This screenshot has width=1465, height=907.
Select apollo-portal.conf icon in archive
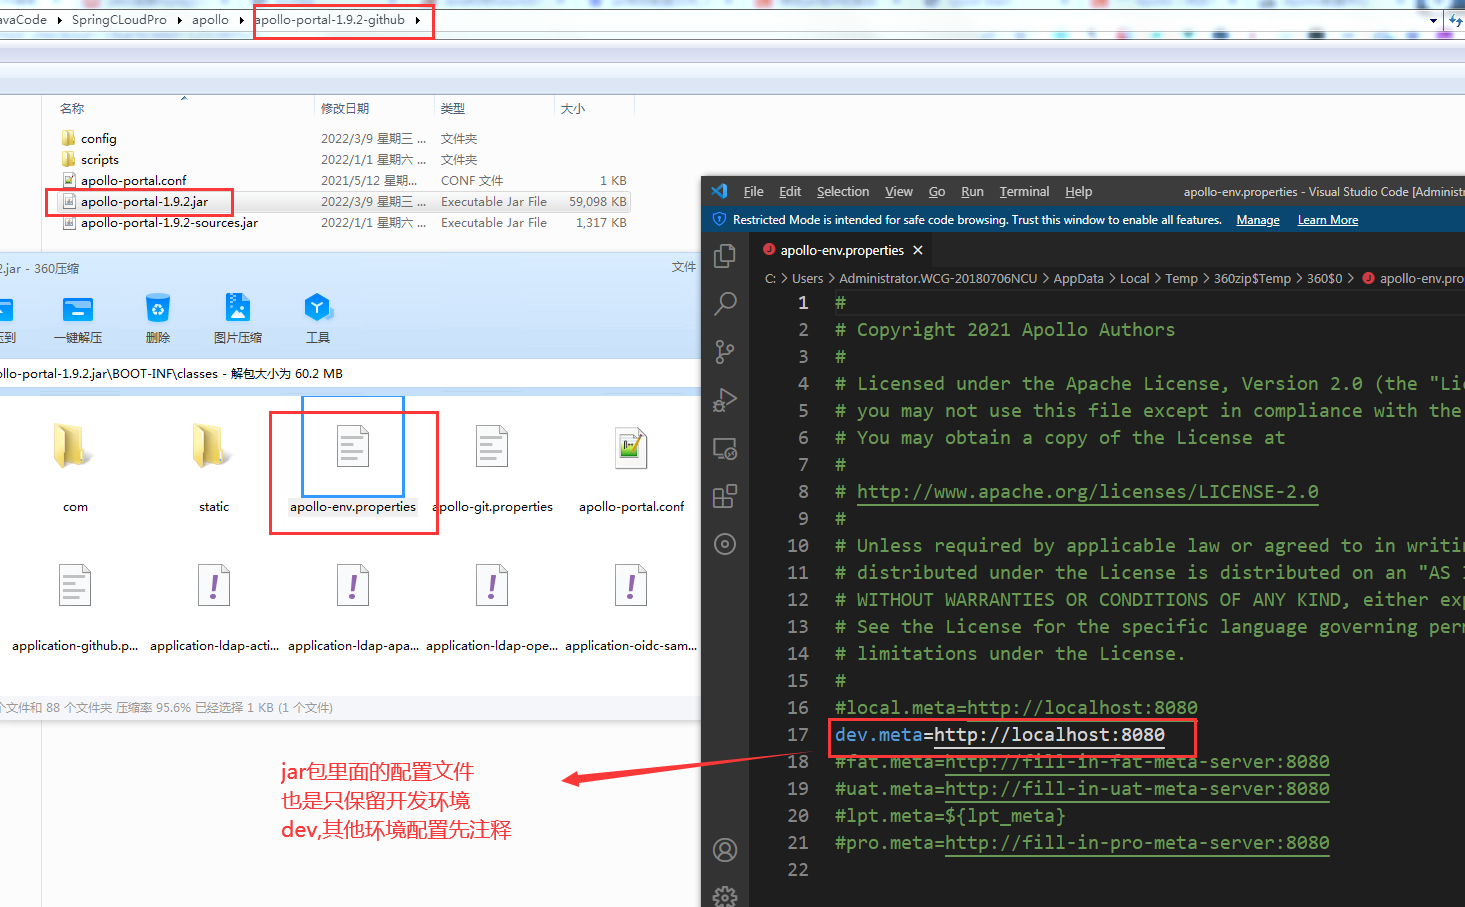pos(631,448)
